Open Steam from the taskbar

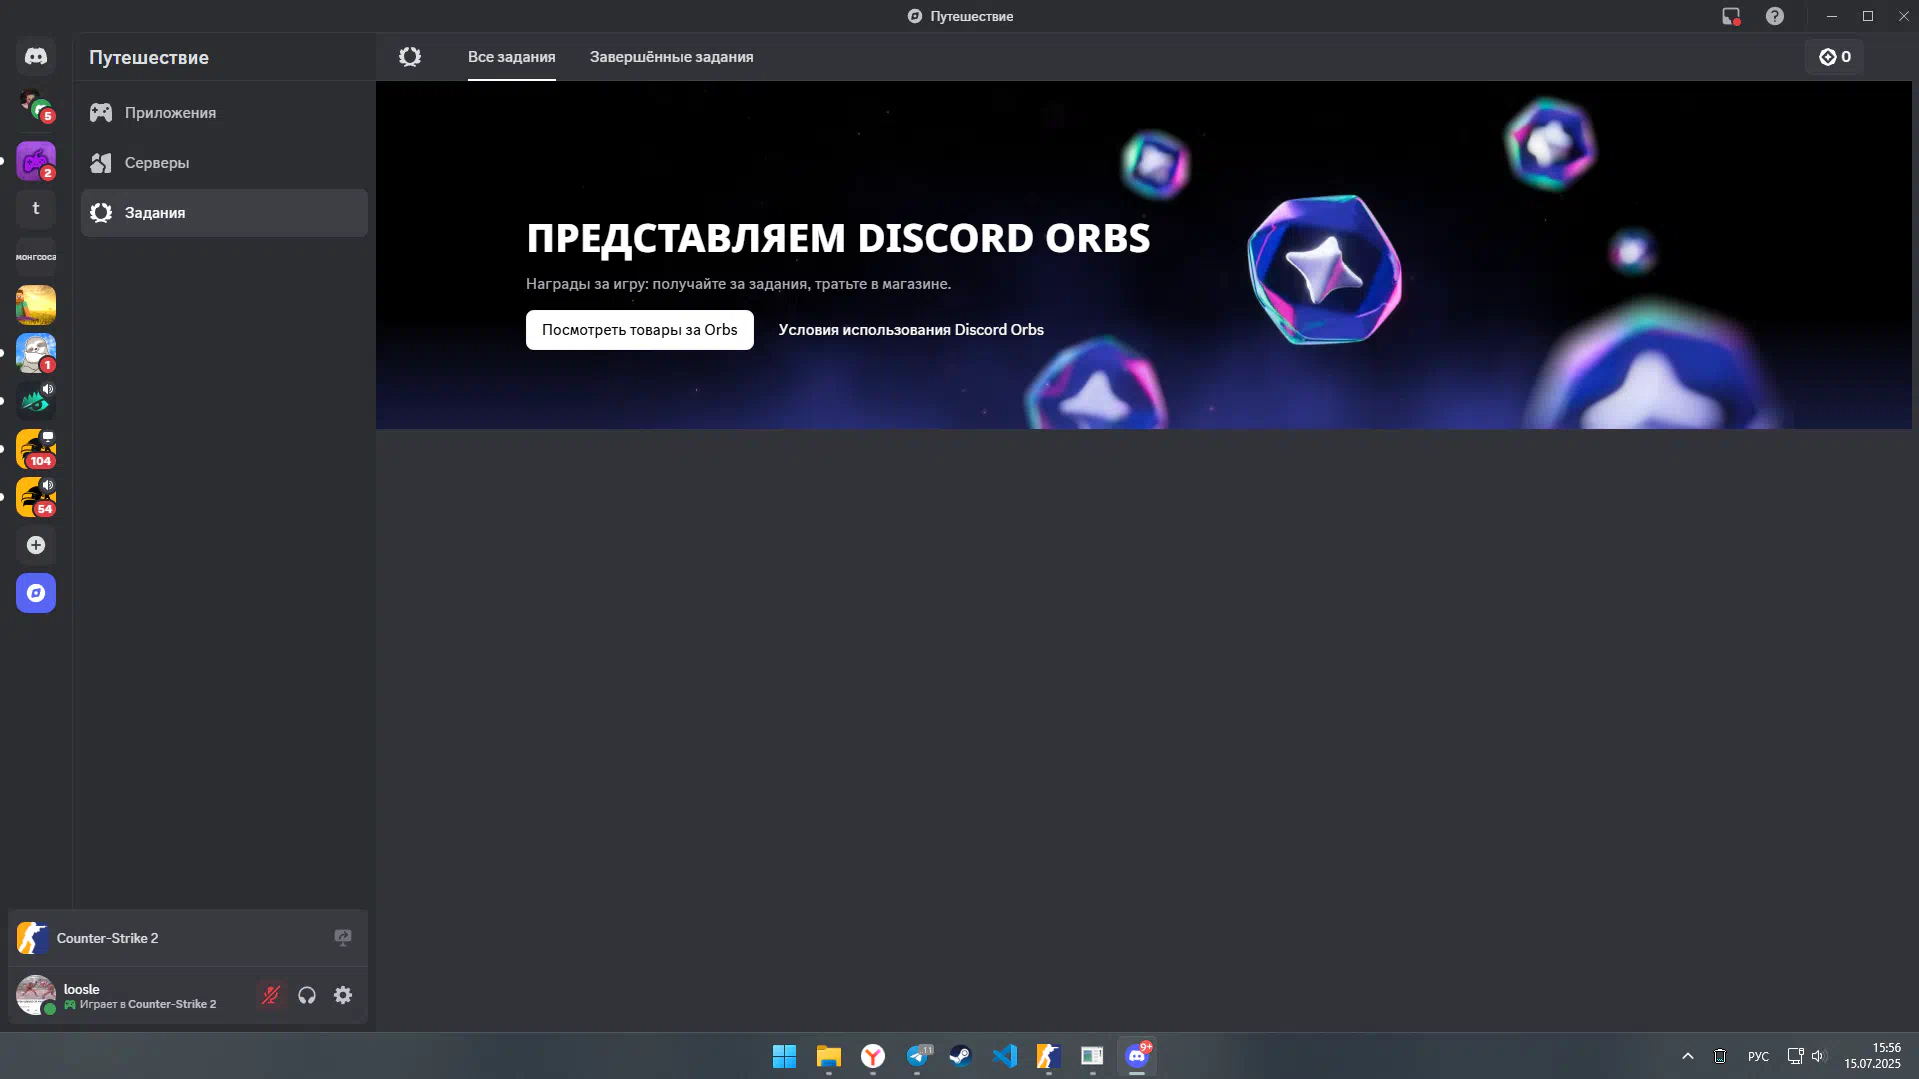[961, 1056]
